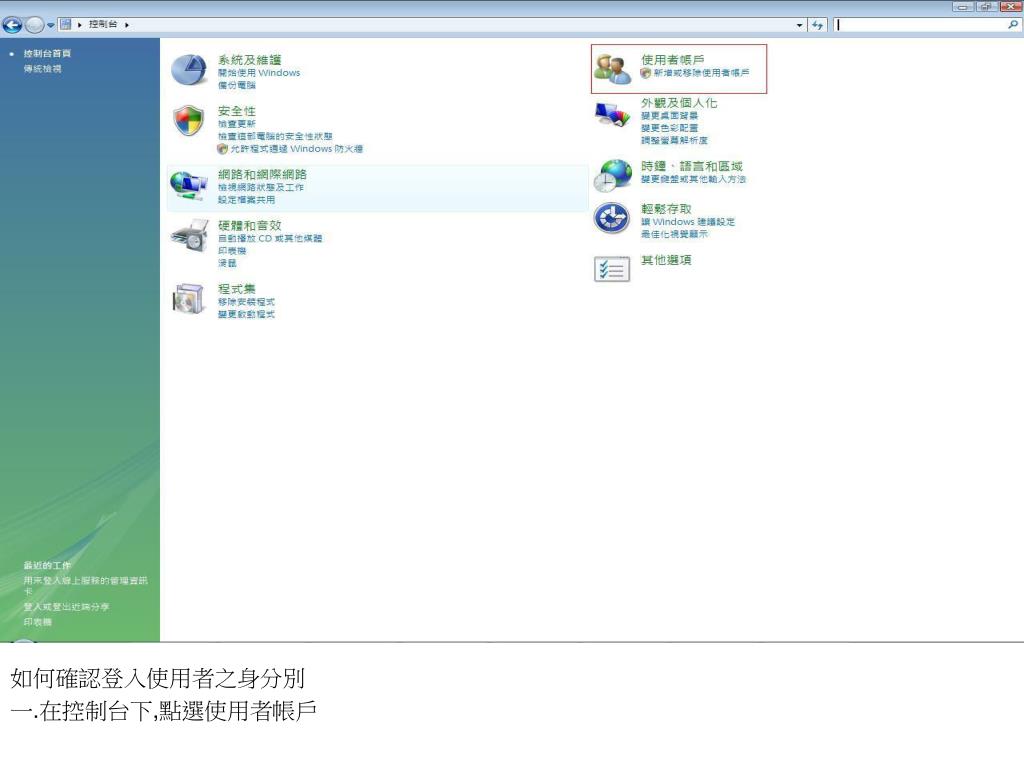Screen dimensions: 1024x768
Task: Open the 輕鬆存取 blue circle icon
Action: pyautogui.click(x=612, y=218)
